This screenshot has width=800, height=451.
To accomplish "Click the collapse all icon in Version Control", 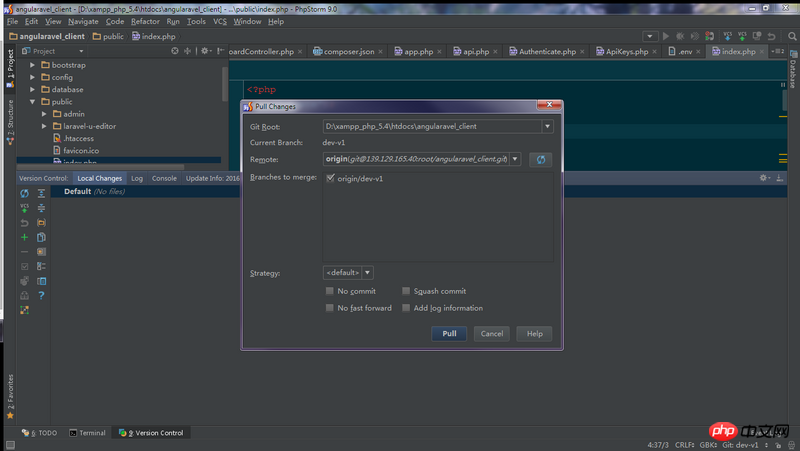I will click(41, 208).
